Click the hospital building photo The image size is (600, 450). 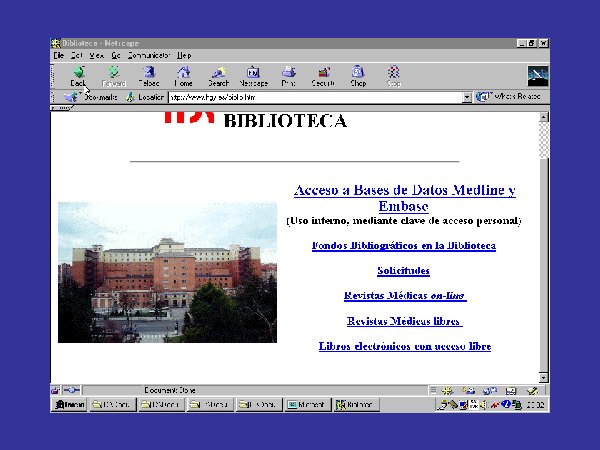point(167,272)
